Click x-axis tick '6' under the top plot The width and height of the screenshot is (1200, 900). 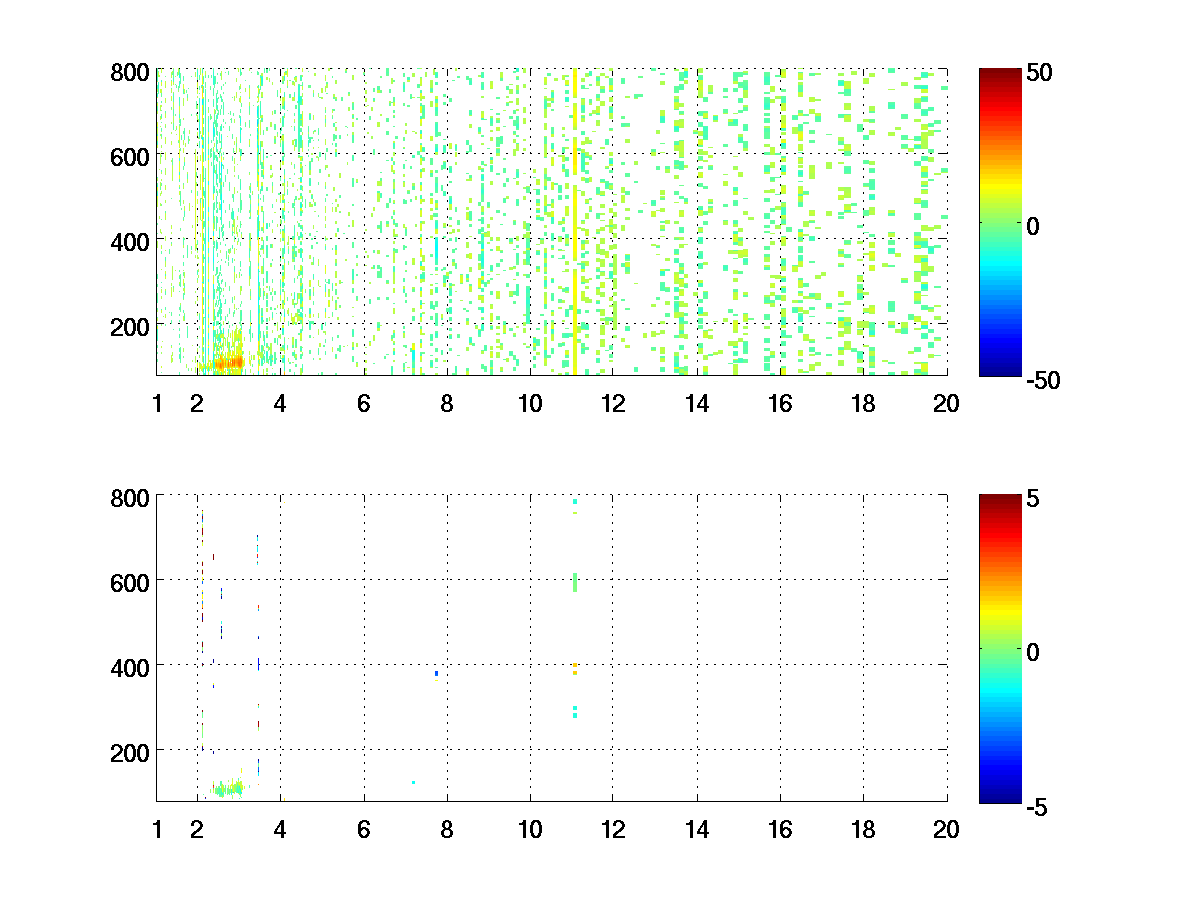[x=363, y=403]
